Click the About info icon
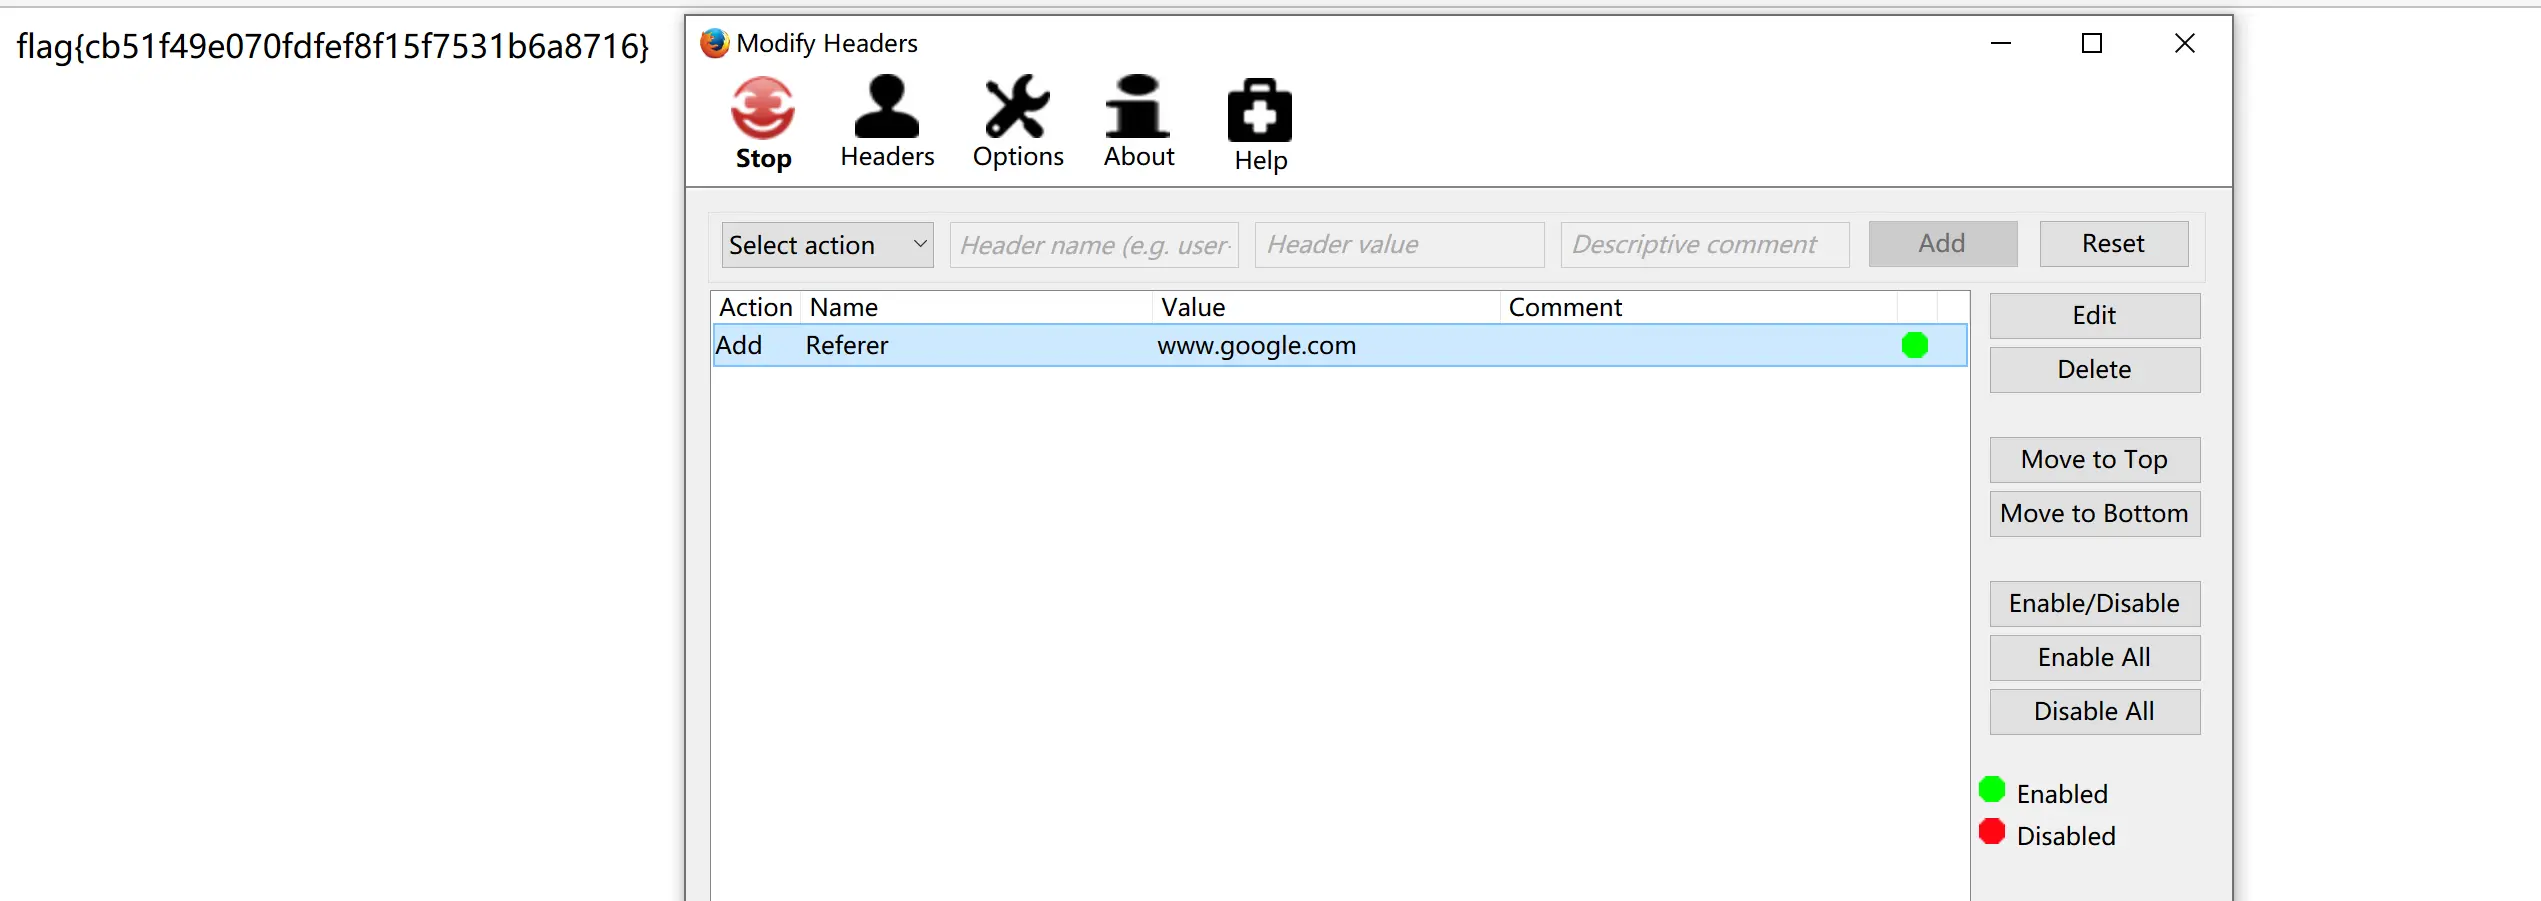 point(1138,107)
